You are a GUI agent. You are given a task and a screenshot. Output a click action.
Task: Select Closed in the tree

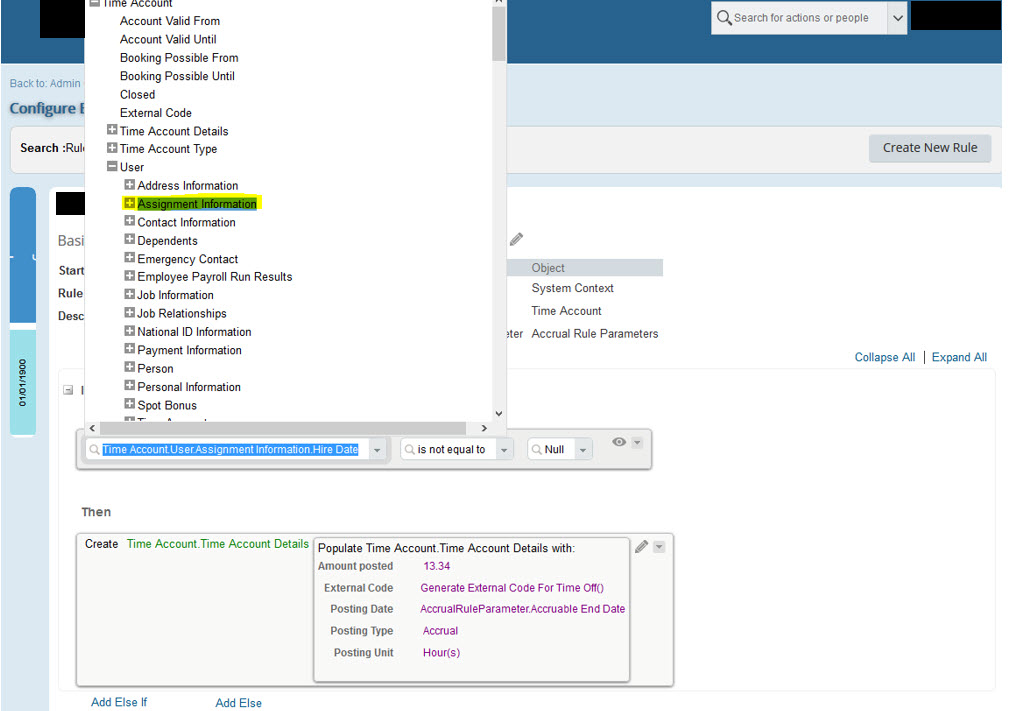[137, 95]
